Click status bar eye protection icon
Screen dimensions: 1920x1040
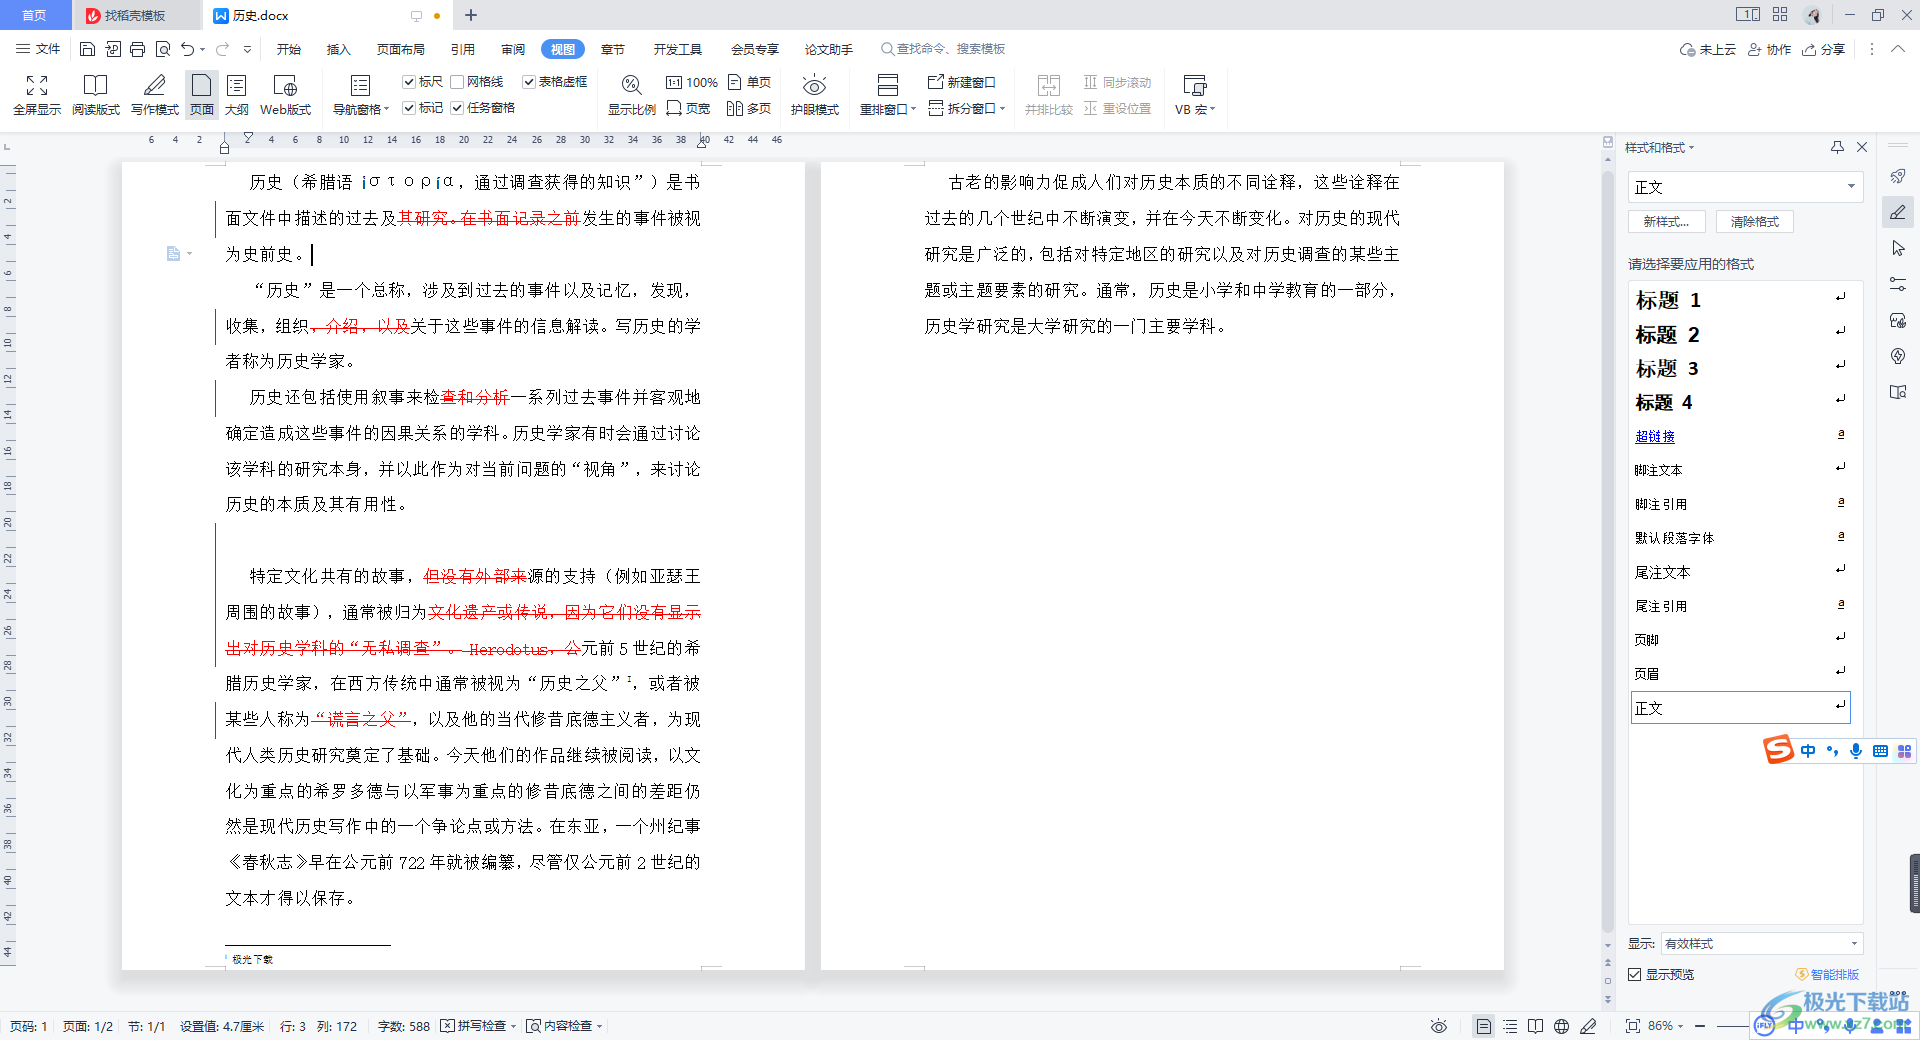coord(1439,1026)
